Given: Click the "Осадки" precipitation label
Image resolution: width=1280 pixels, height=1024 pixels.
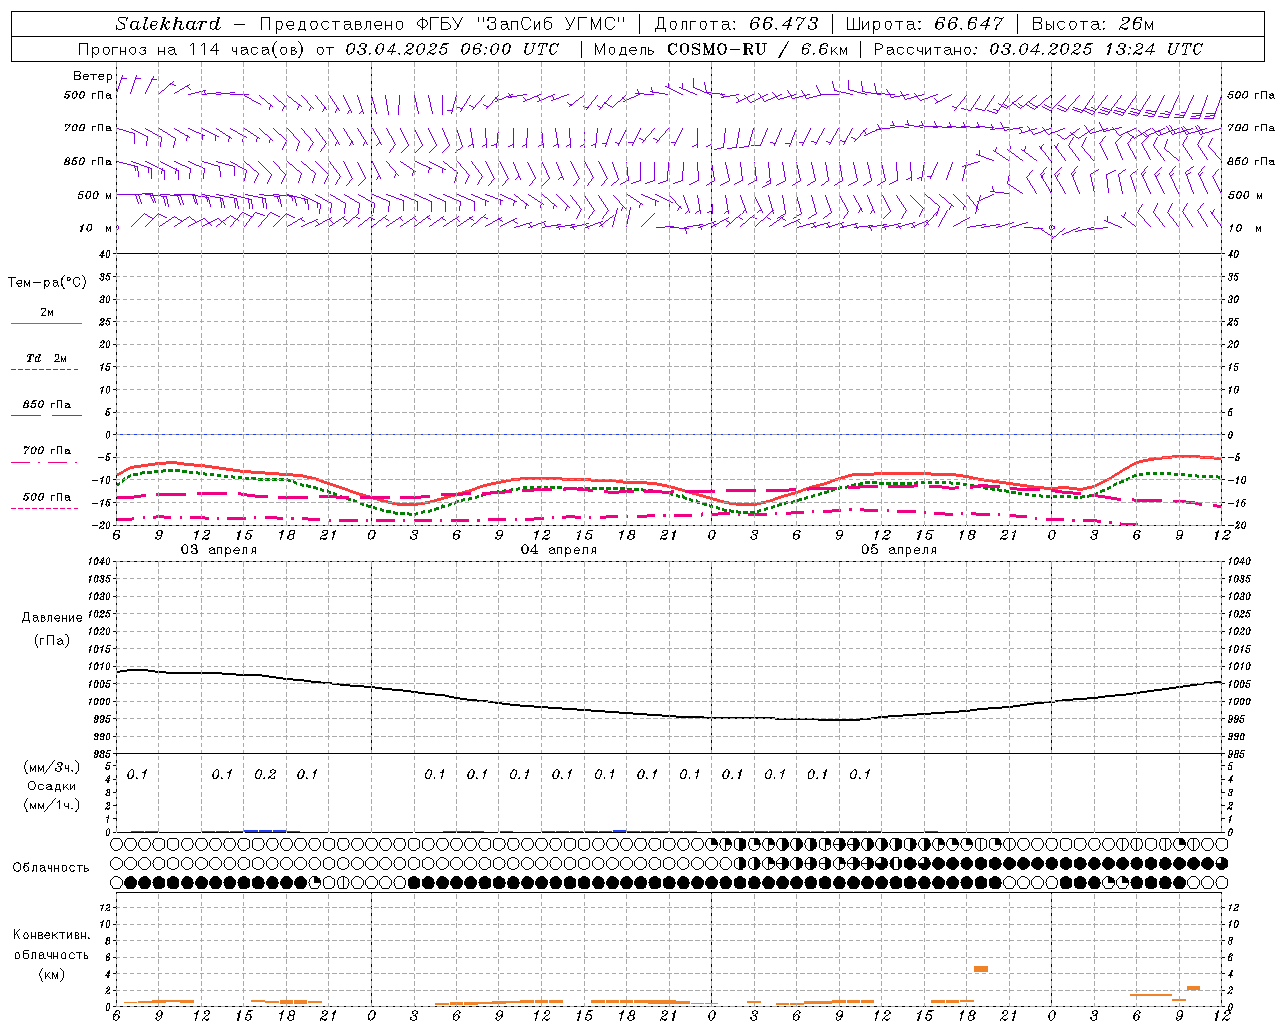Looking at the screenshot, I should click(x=52, y=786).
